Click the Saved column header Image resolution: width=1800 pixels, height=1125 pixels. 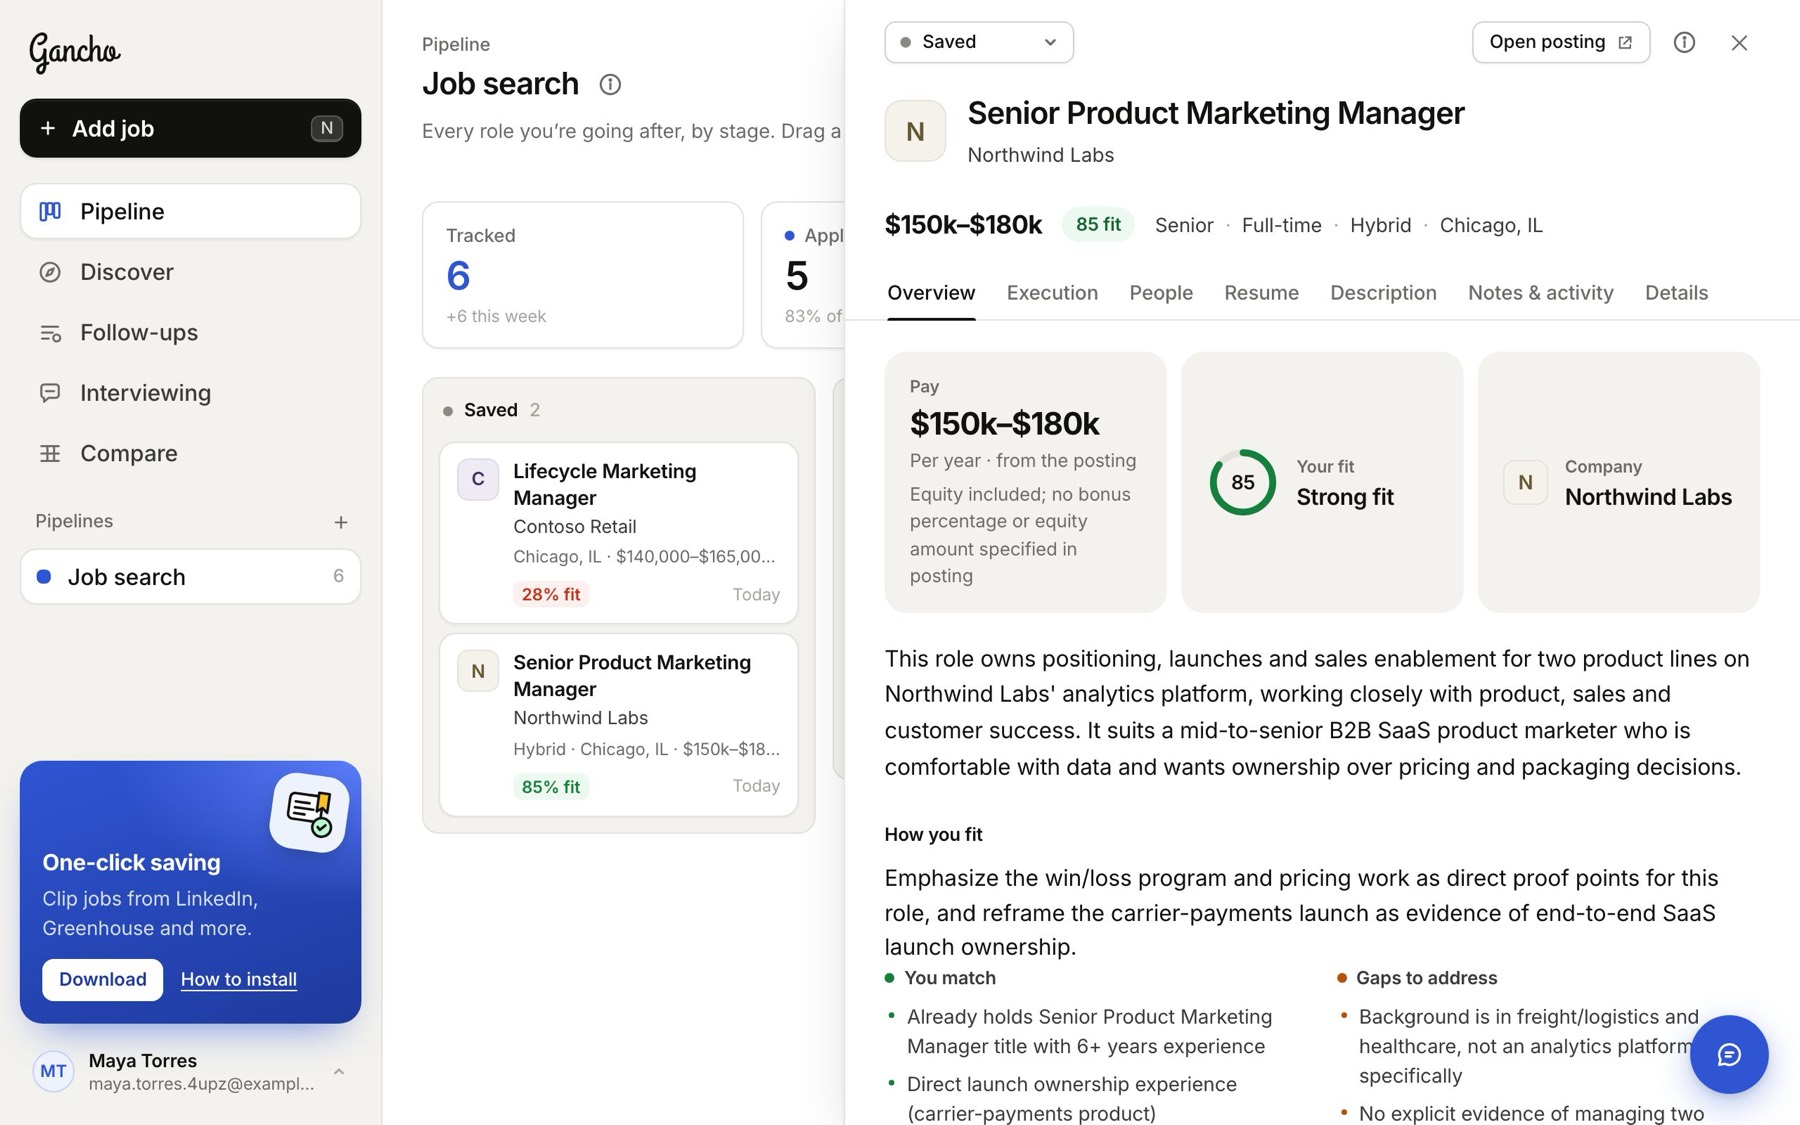click(x=491, y=410)
